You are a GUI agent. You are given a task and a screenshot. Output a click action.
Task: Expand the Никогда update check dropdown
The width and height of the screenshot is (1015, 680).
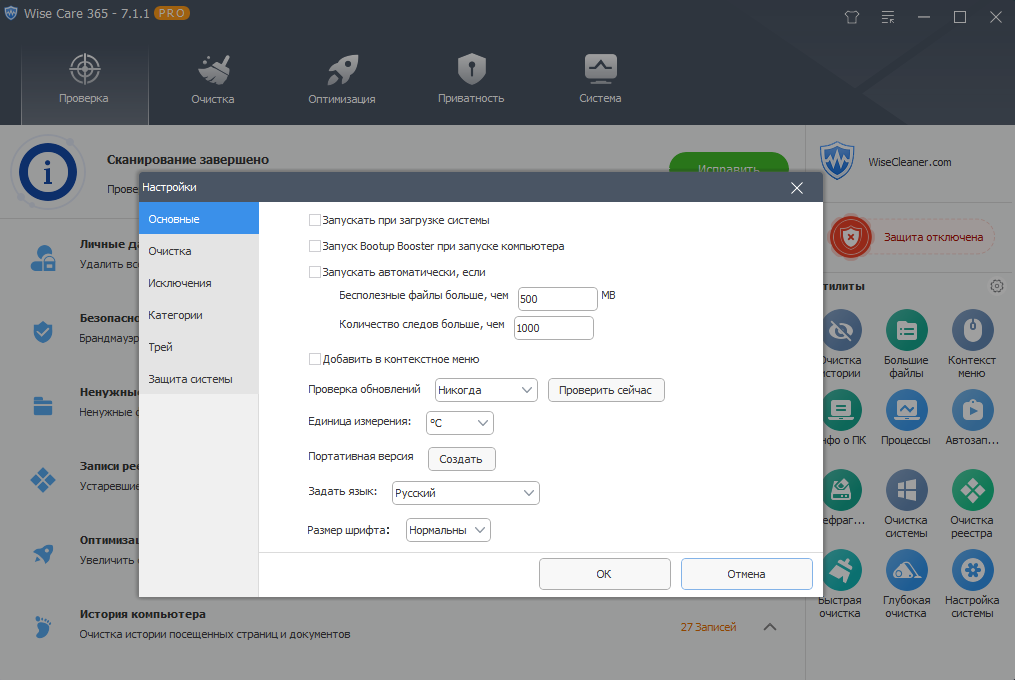[486, 390]
